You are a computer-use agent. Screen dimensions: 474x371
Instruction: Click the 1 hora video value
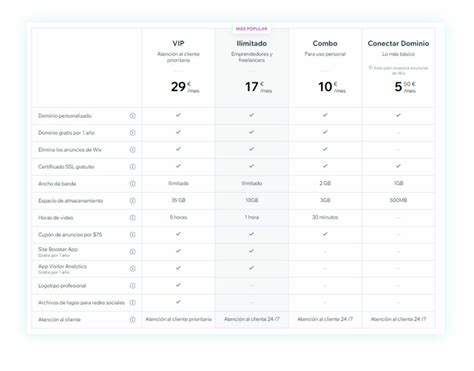click(x=252, y=217)
